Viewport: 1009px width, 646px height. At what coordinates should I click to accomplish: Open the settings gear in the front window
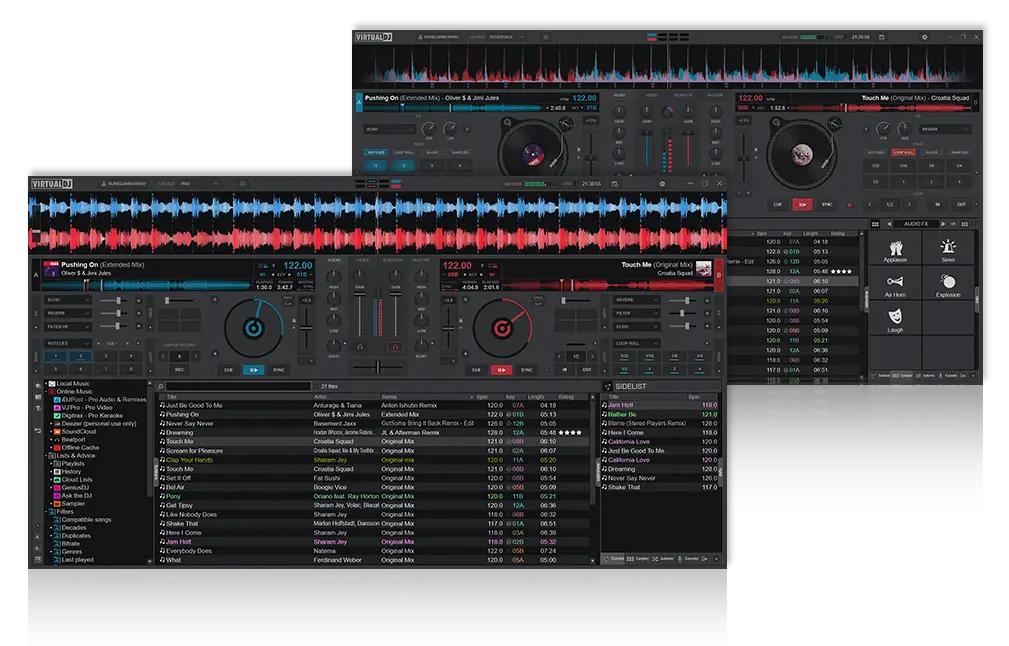click(x=662, y=184)
